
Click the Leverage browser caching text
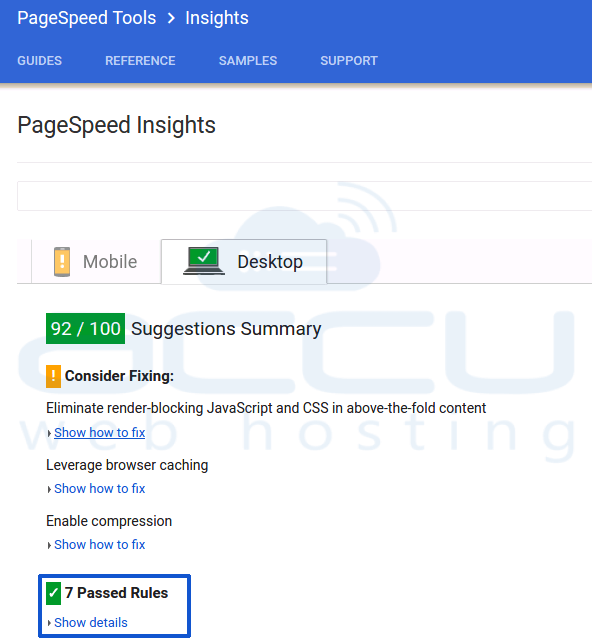127,465
